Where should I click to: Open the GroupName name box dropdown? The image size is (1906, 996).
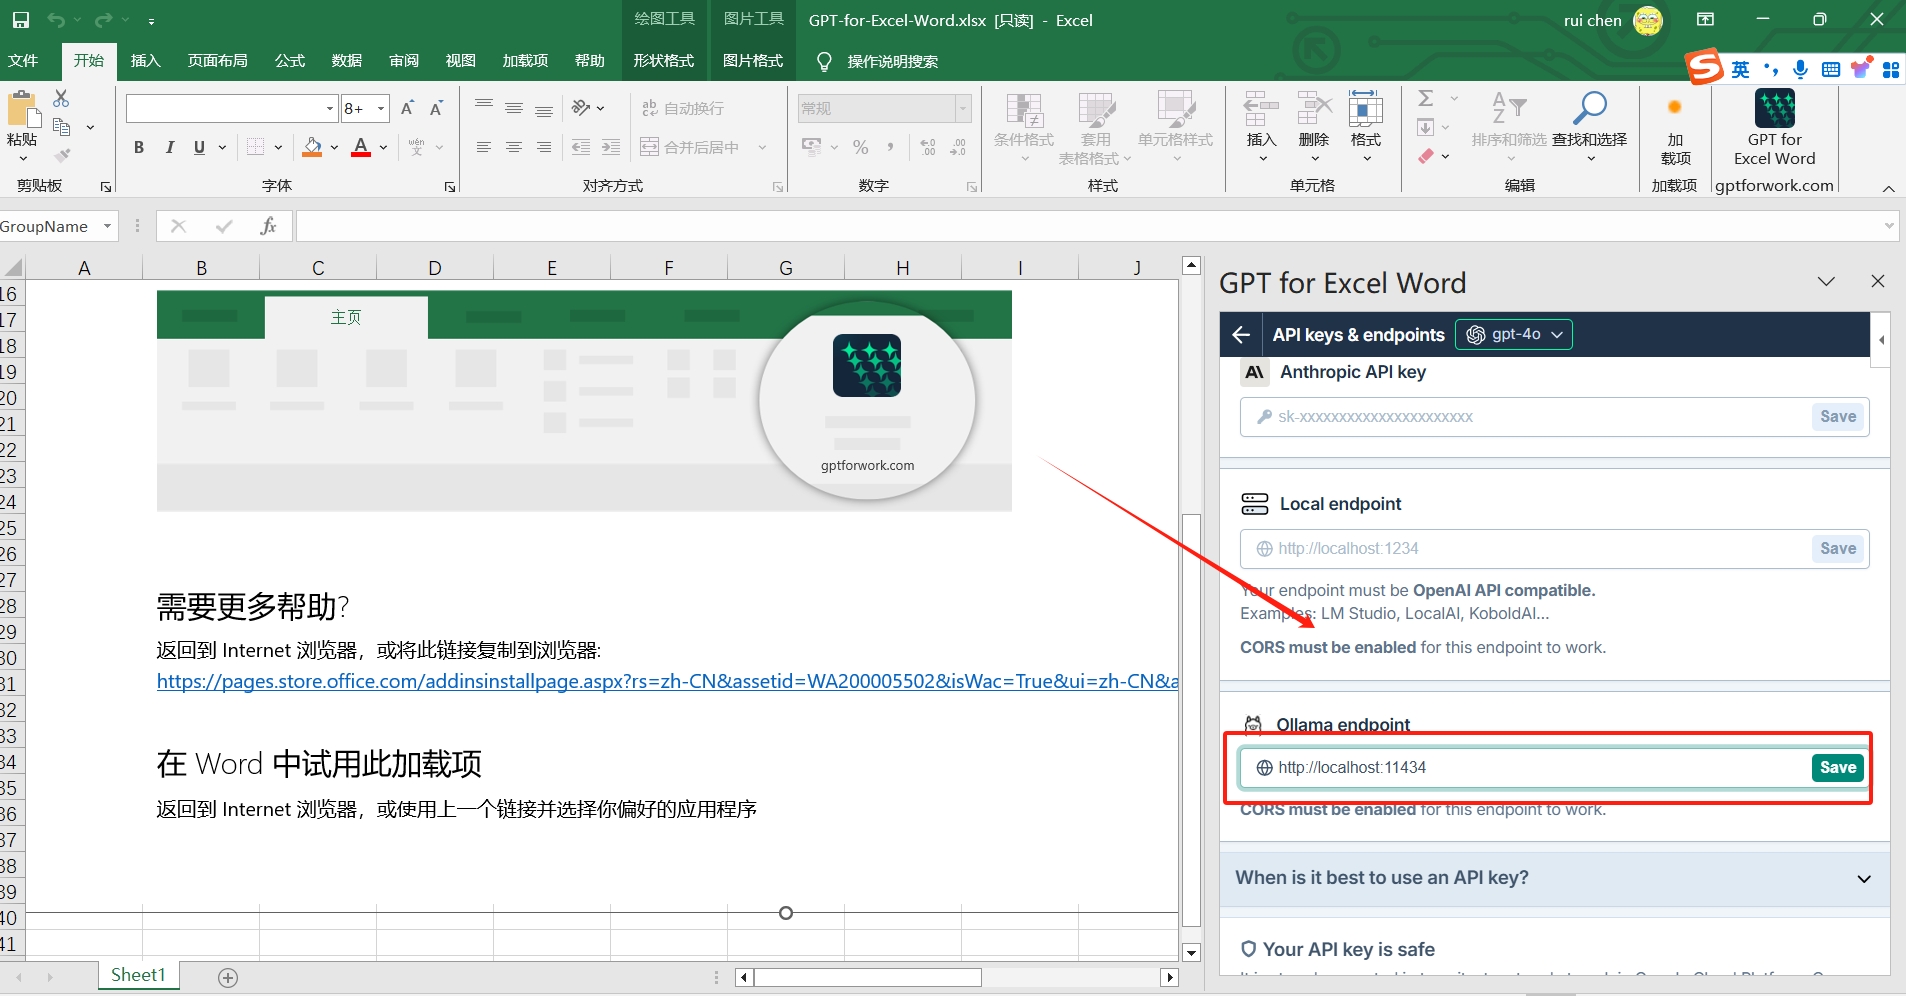pos(107,226)
